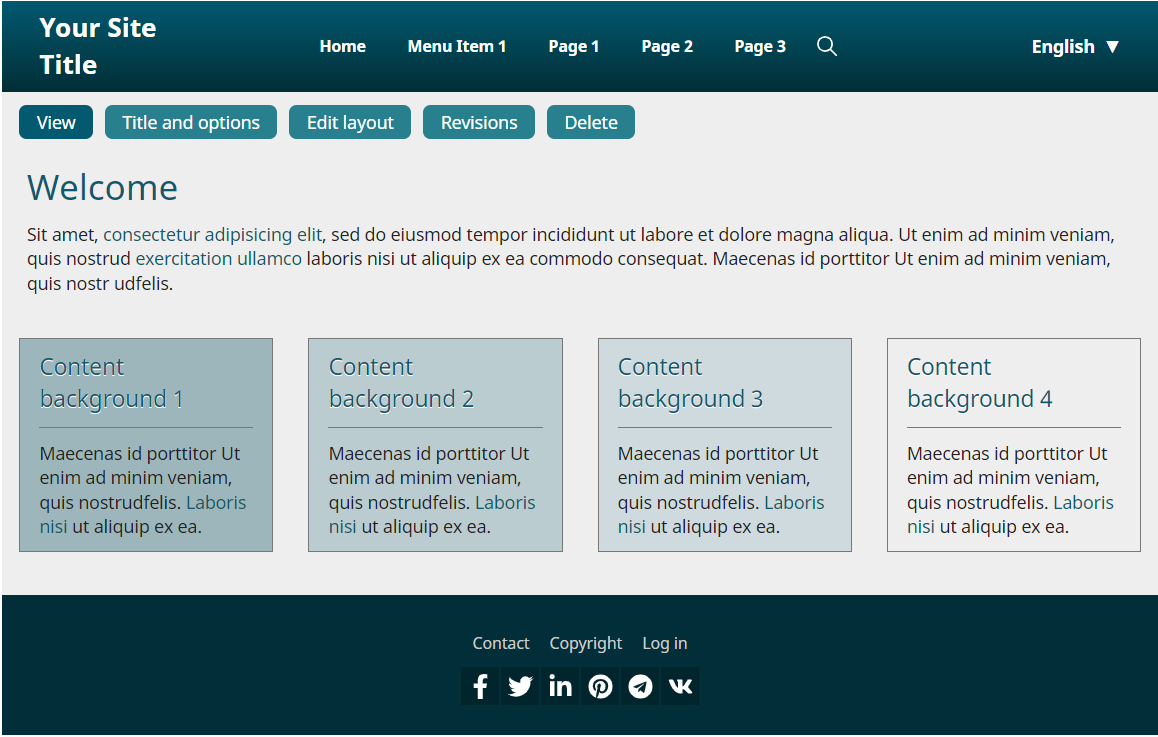Select the View tab
The height and width of the screenshot is (737, 1158).
click(x=56, y=122)
